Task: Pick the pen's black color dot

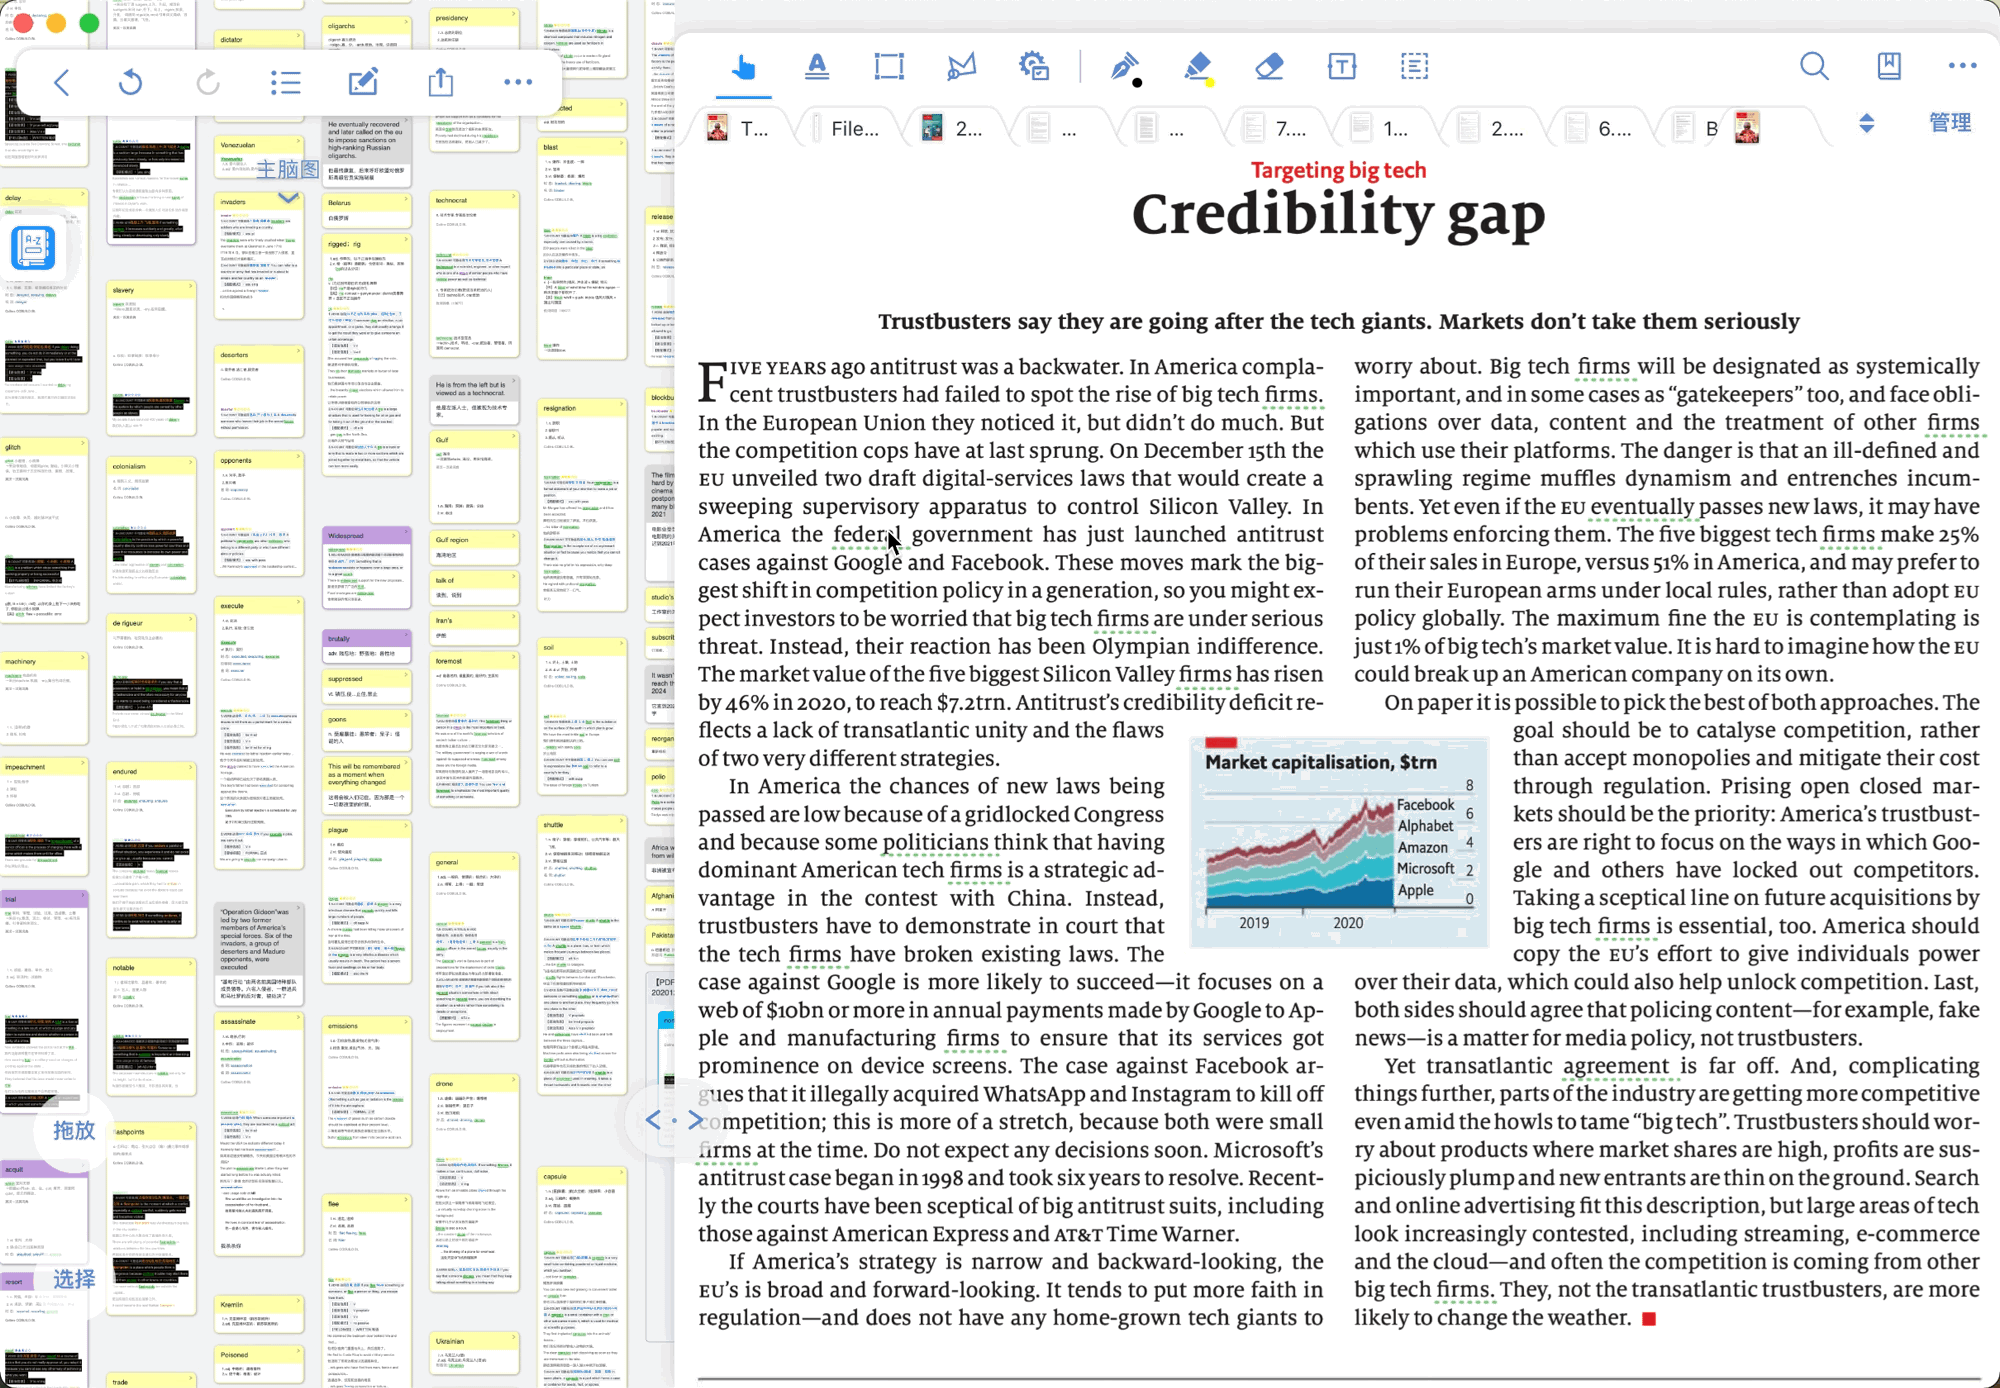Action: coord(1138,84)
